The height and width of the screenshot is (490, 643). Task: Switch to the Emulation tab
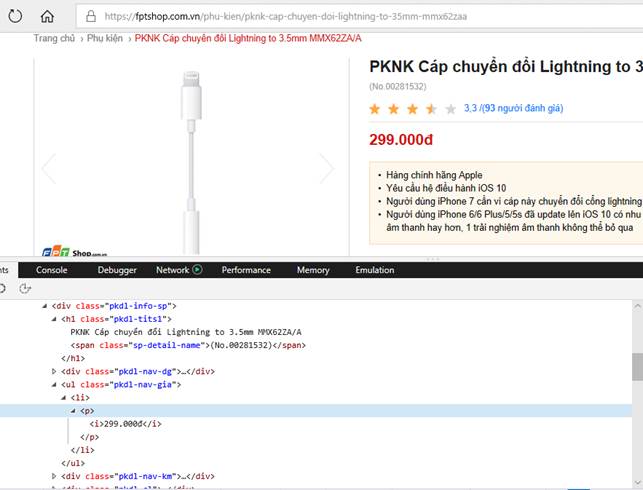click(x=375, y=270)
